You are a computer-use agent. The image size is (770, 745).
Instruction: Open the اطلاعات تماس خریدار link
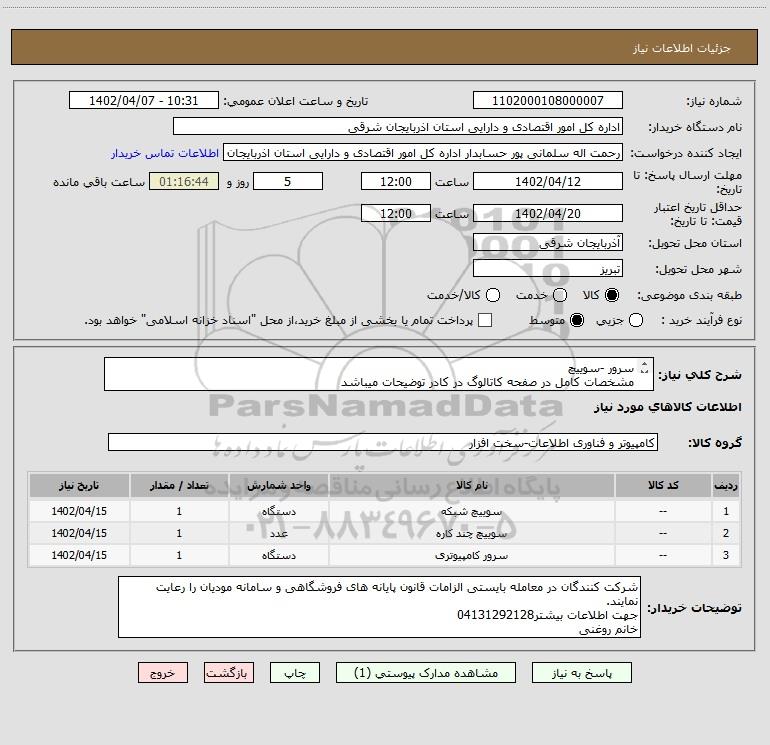point(165,153)
